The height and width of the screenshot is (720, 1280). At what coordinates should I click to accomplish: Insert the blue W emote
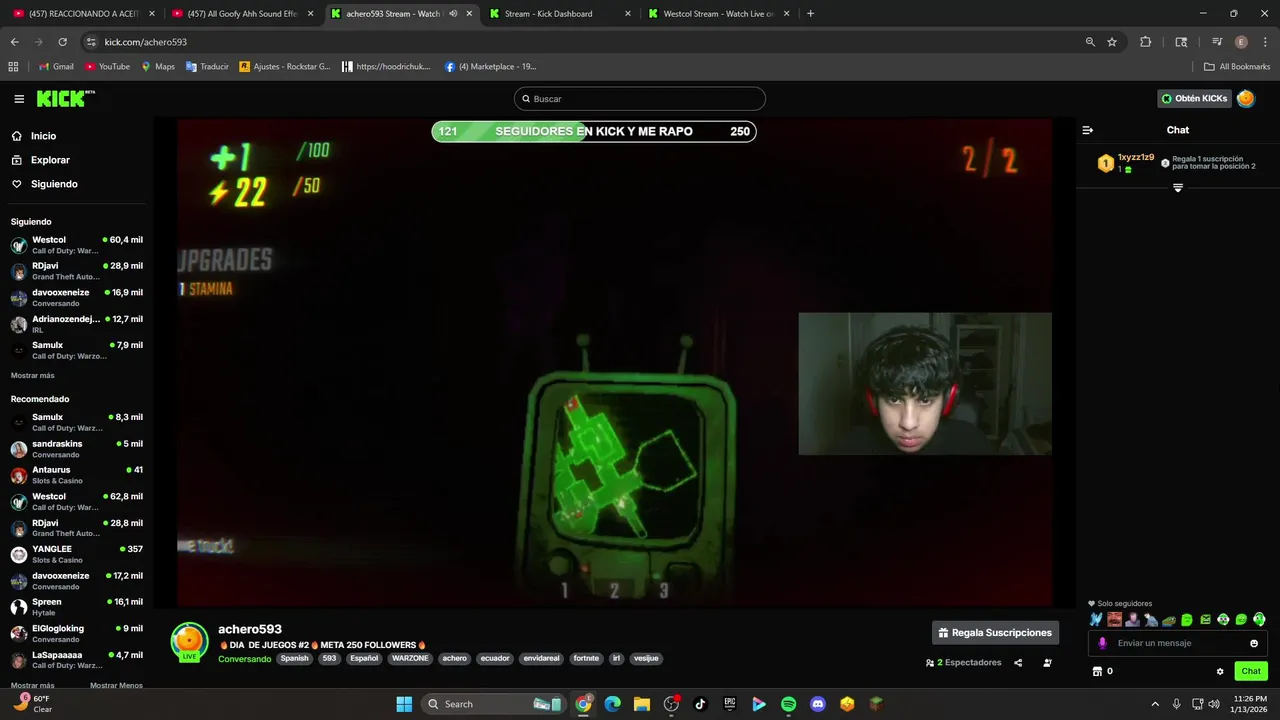(x=1096, y=619)
